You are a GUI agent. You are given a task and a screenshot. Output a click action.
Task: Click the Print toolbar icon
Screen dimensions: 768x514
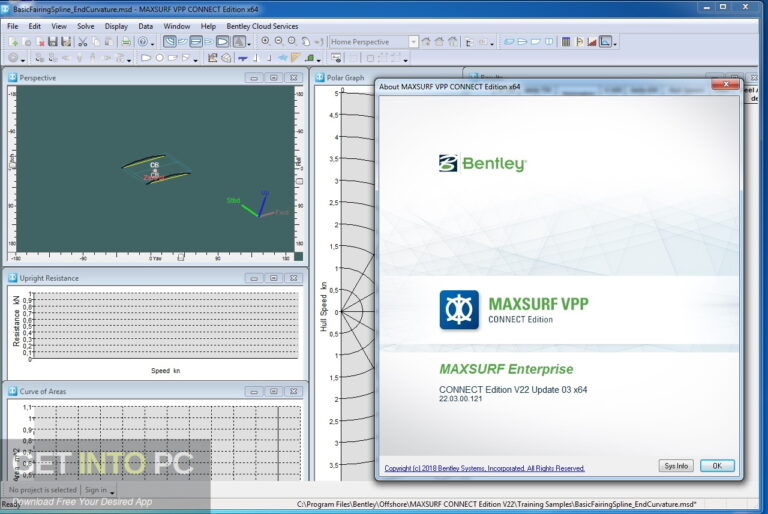coord(126,42)
